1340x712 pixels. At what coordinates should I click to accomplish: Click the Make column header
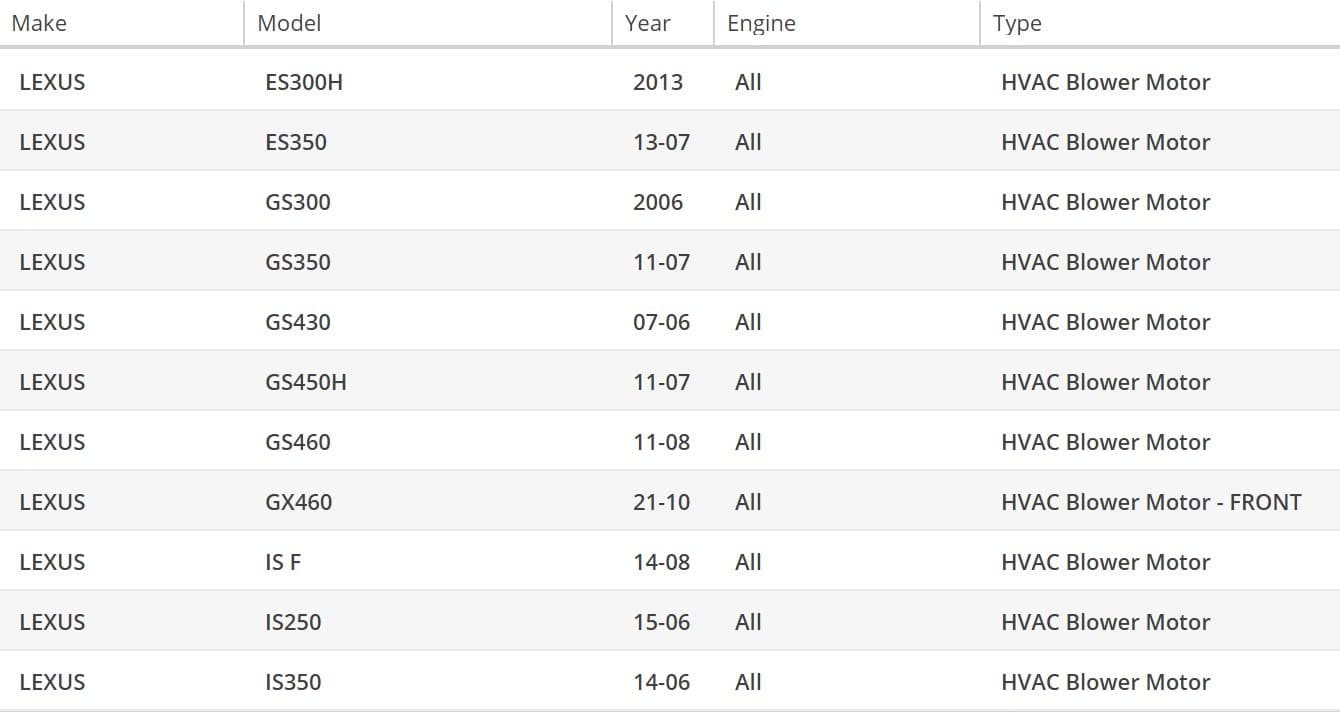pos(39,23)
